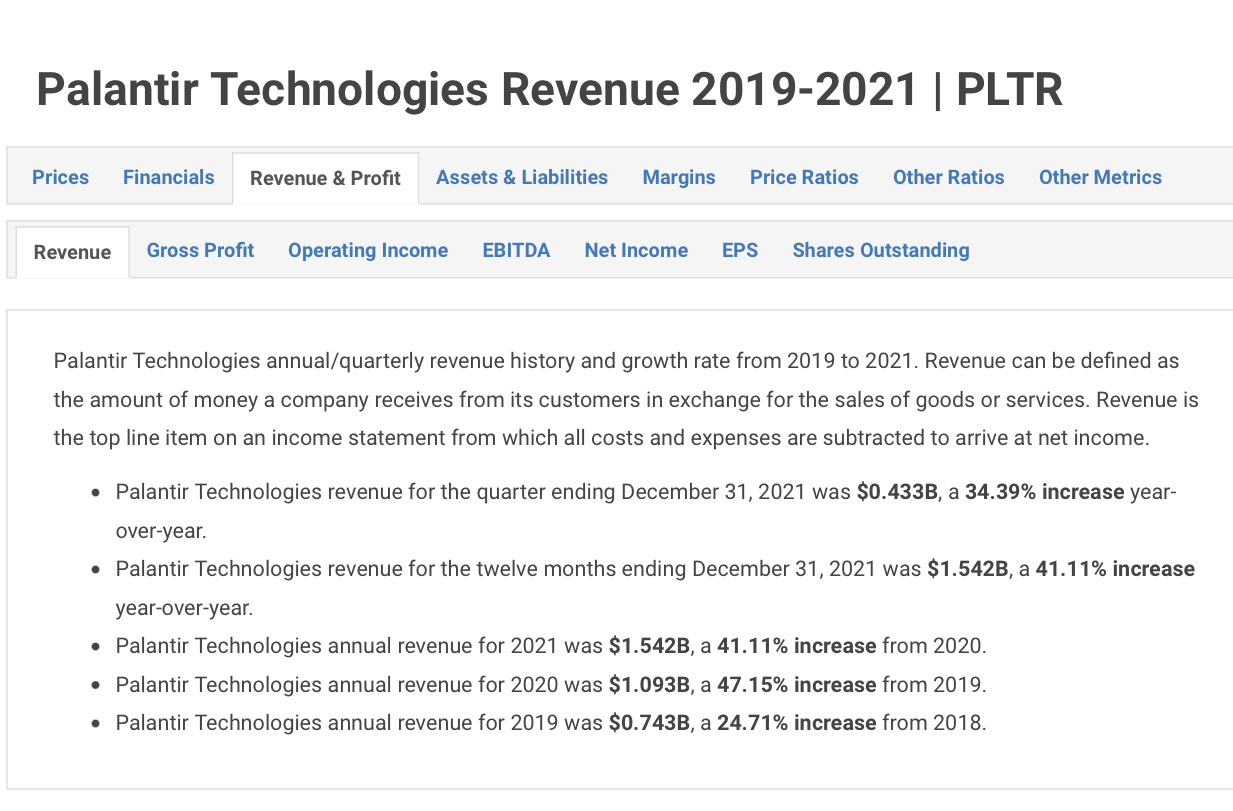The height and width of the screenshot is (811, 1233).
Task: Open the Prices tab
Action: coord(60,177)
